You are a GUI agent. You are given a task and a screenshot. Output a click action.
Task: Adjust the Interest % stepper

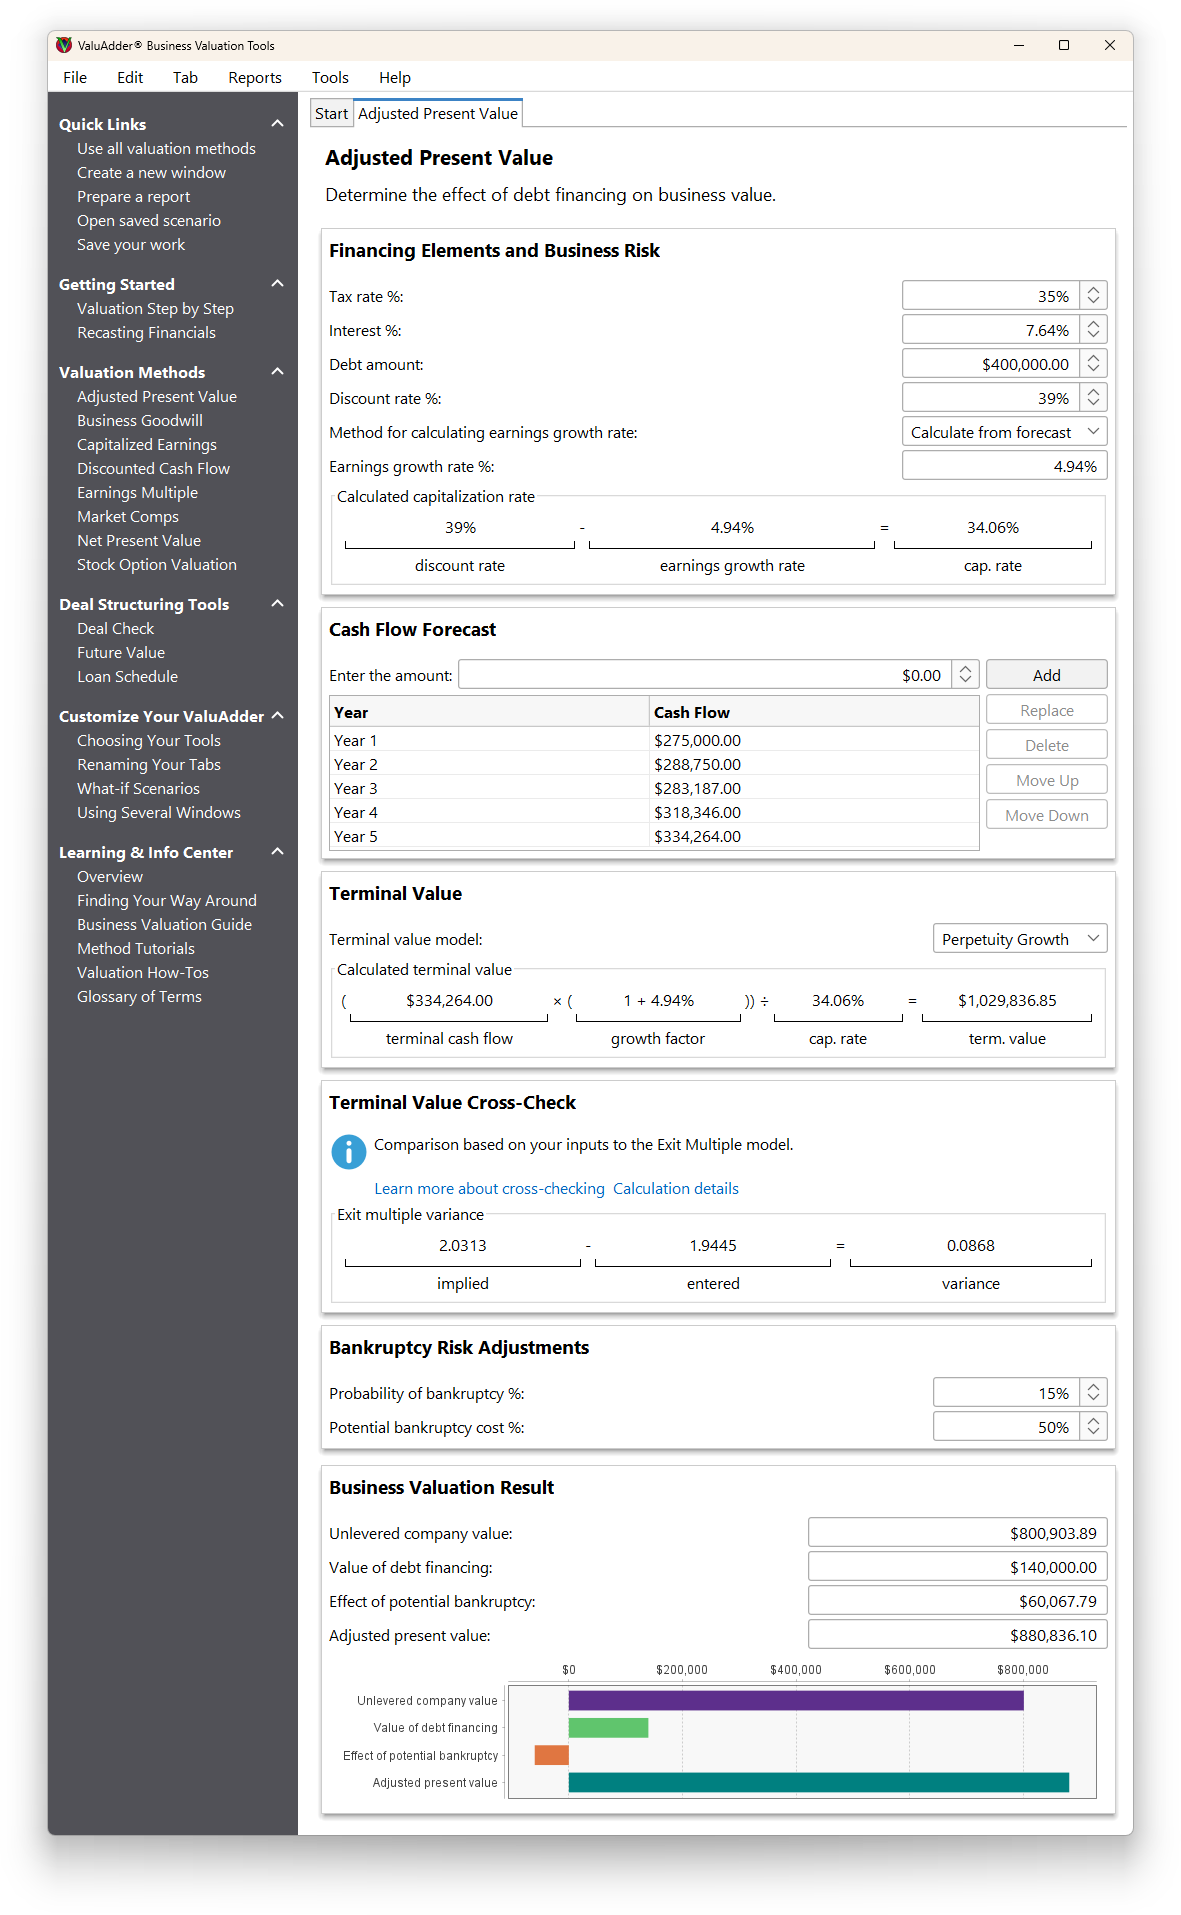[1093, 329]
